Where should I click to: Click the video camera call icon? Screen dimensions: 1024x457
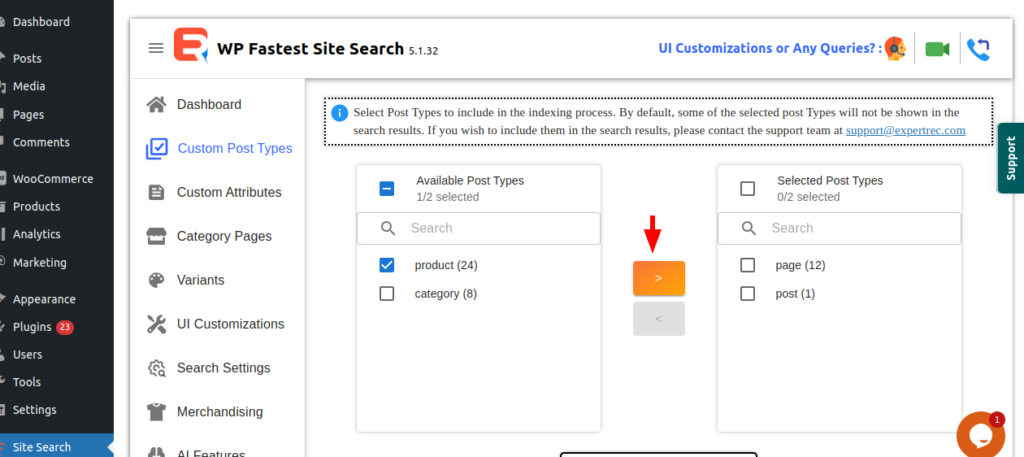coord(937,49)
